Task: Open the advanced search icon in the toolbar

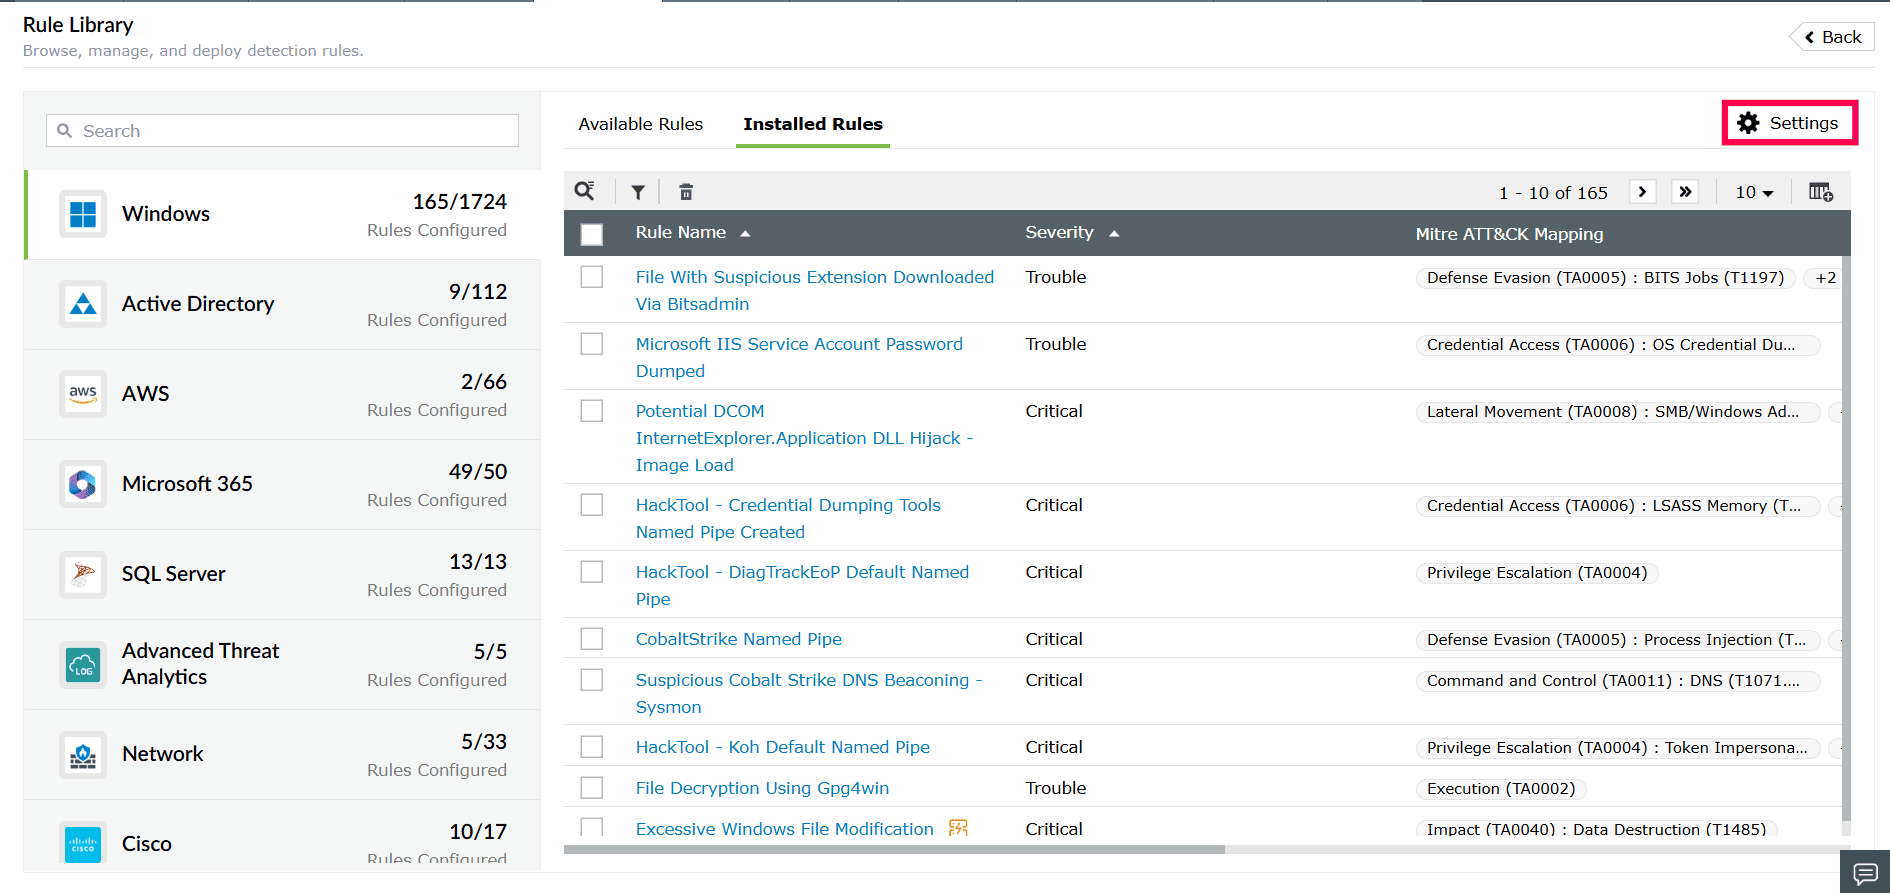Action: [x=585, y=191]
